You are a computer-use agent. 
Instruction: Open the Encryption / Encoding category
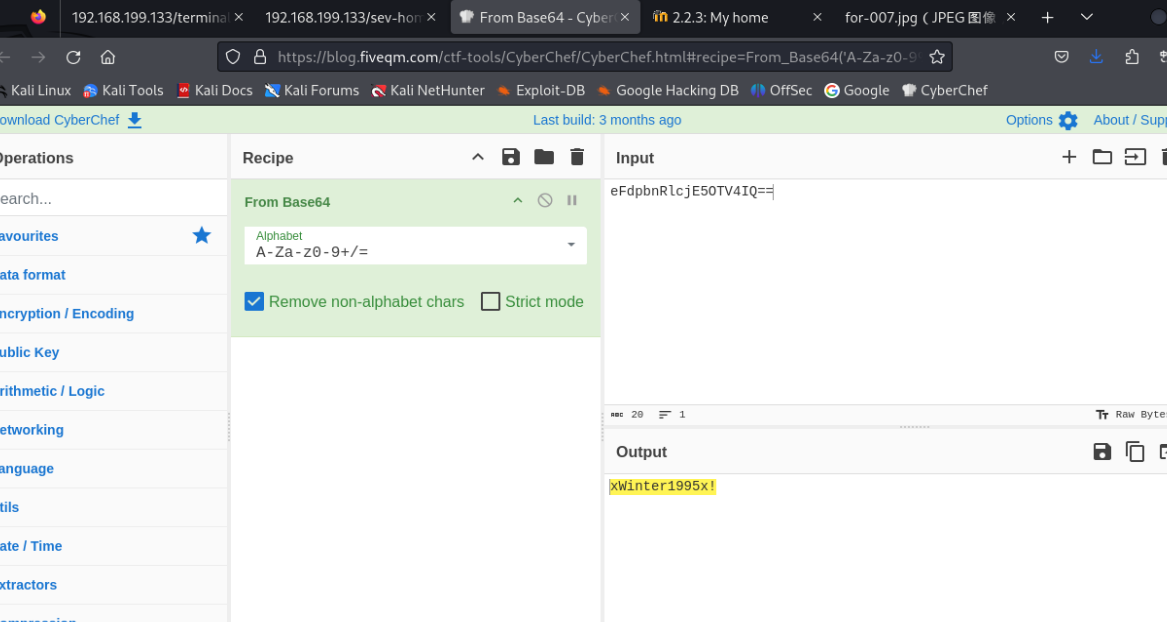click(66, 314)
